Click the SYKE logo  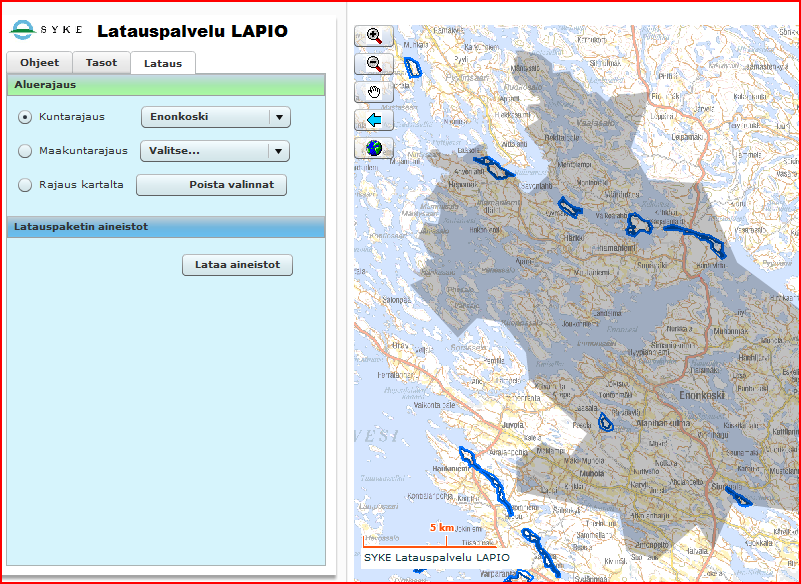point(46,30)
